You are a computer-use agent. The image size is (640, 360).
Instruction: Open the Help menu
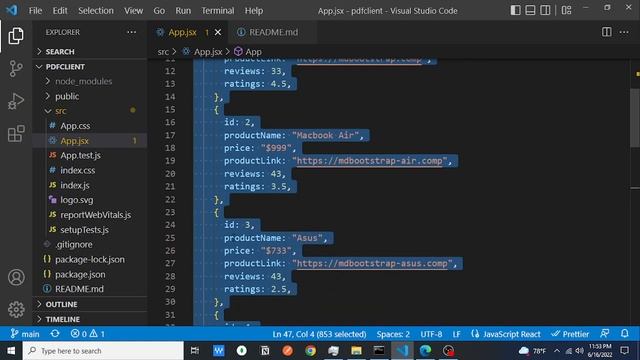pyautogui.click(x=253, y=11)
